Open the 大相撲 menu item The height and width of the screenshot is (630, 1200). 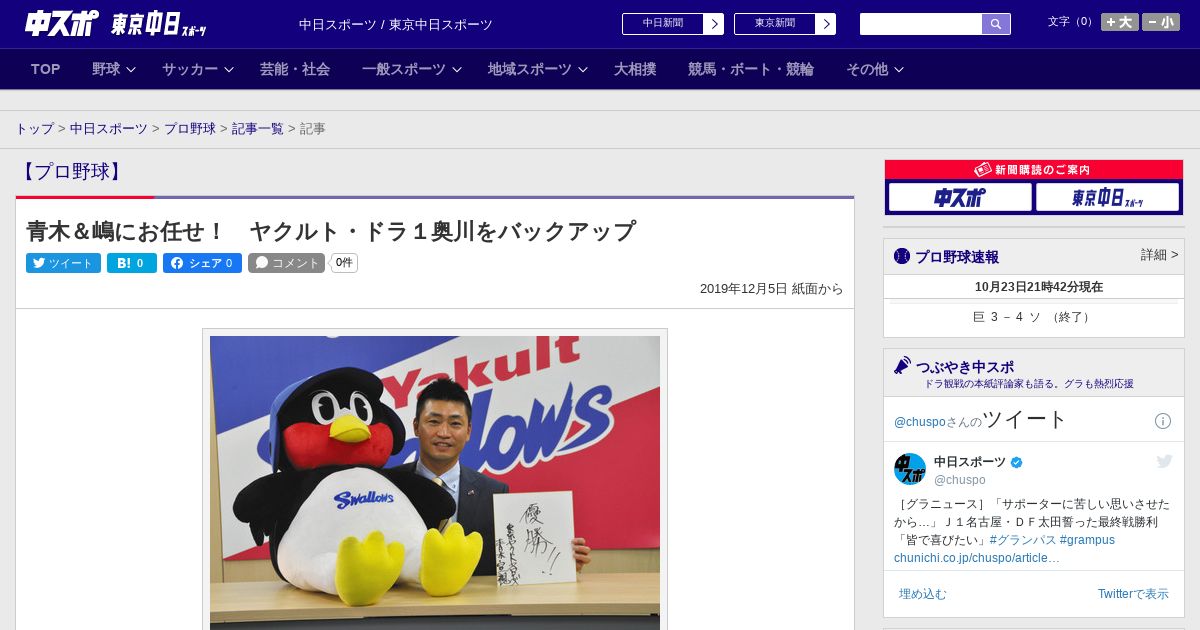(x=635, y=69)
